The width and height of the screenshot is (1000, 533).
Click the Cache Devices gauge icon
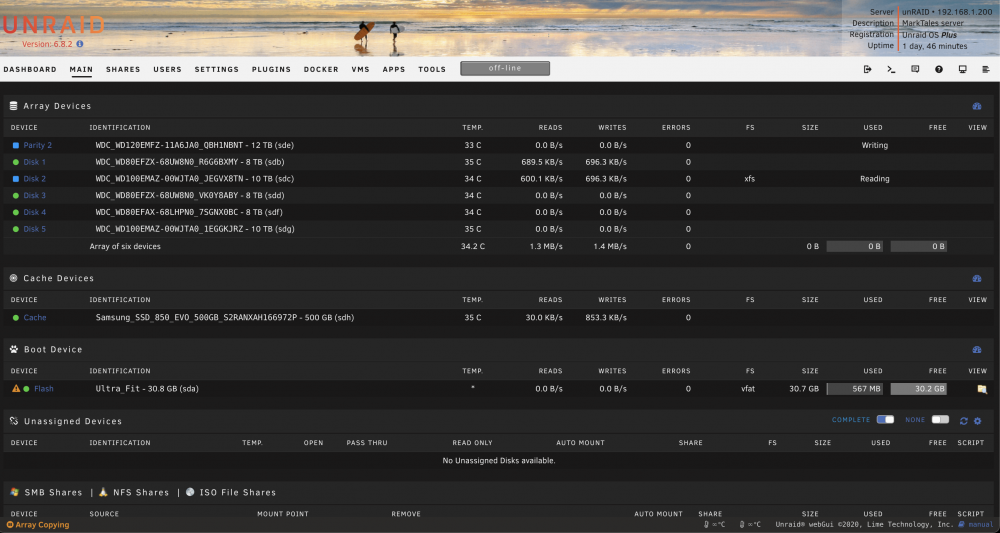click(976, 279)
